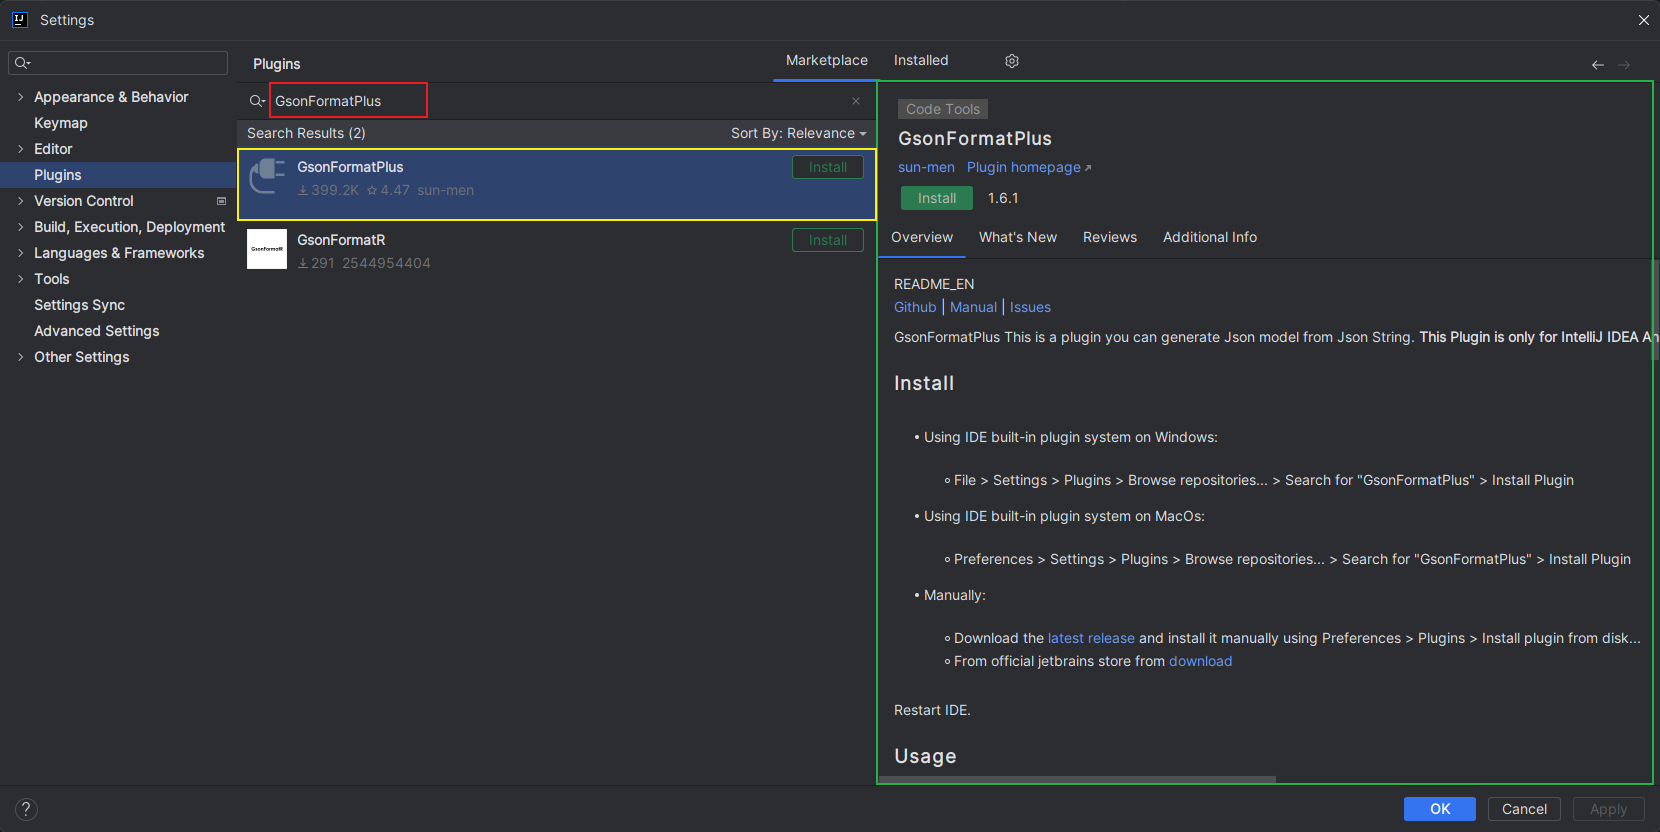1660x832 pixels.
Task: Cancel the Settings dialog
Action: click(x=1524, y=809)
